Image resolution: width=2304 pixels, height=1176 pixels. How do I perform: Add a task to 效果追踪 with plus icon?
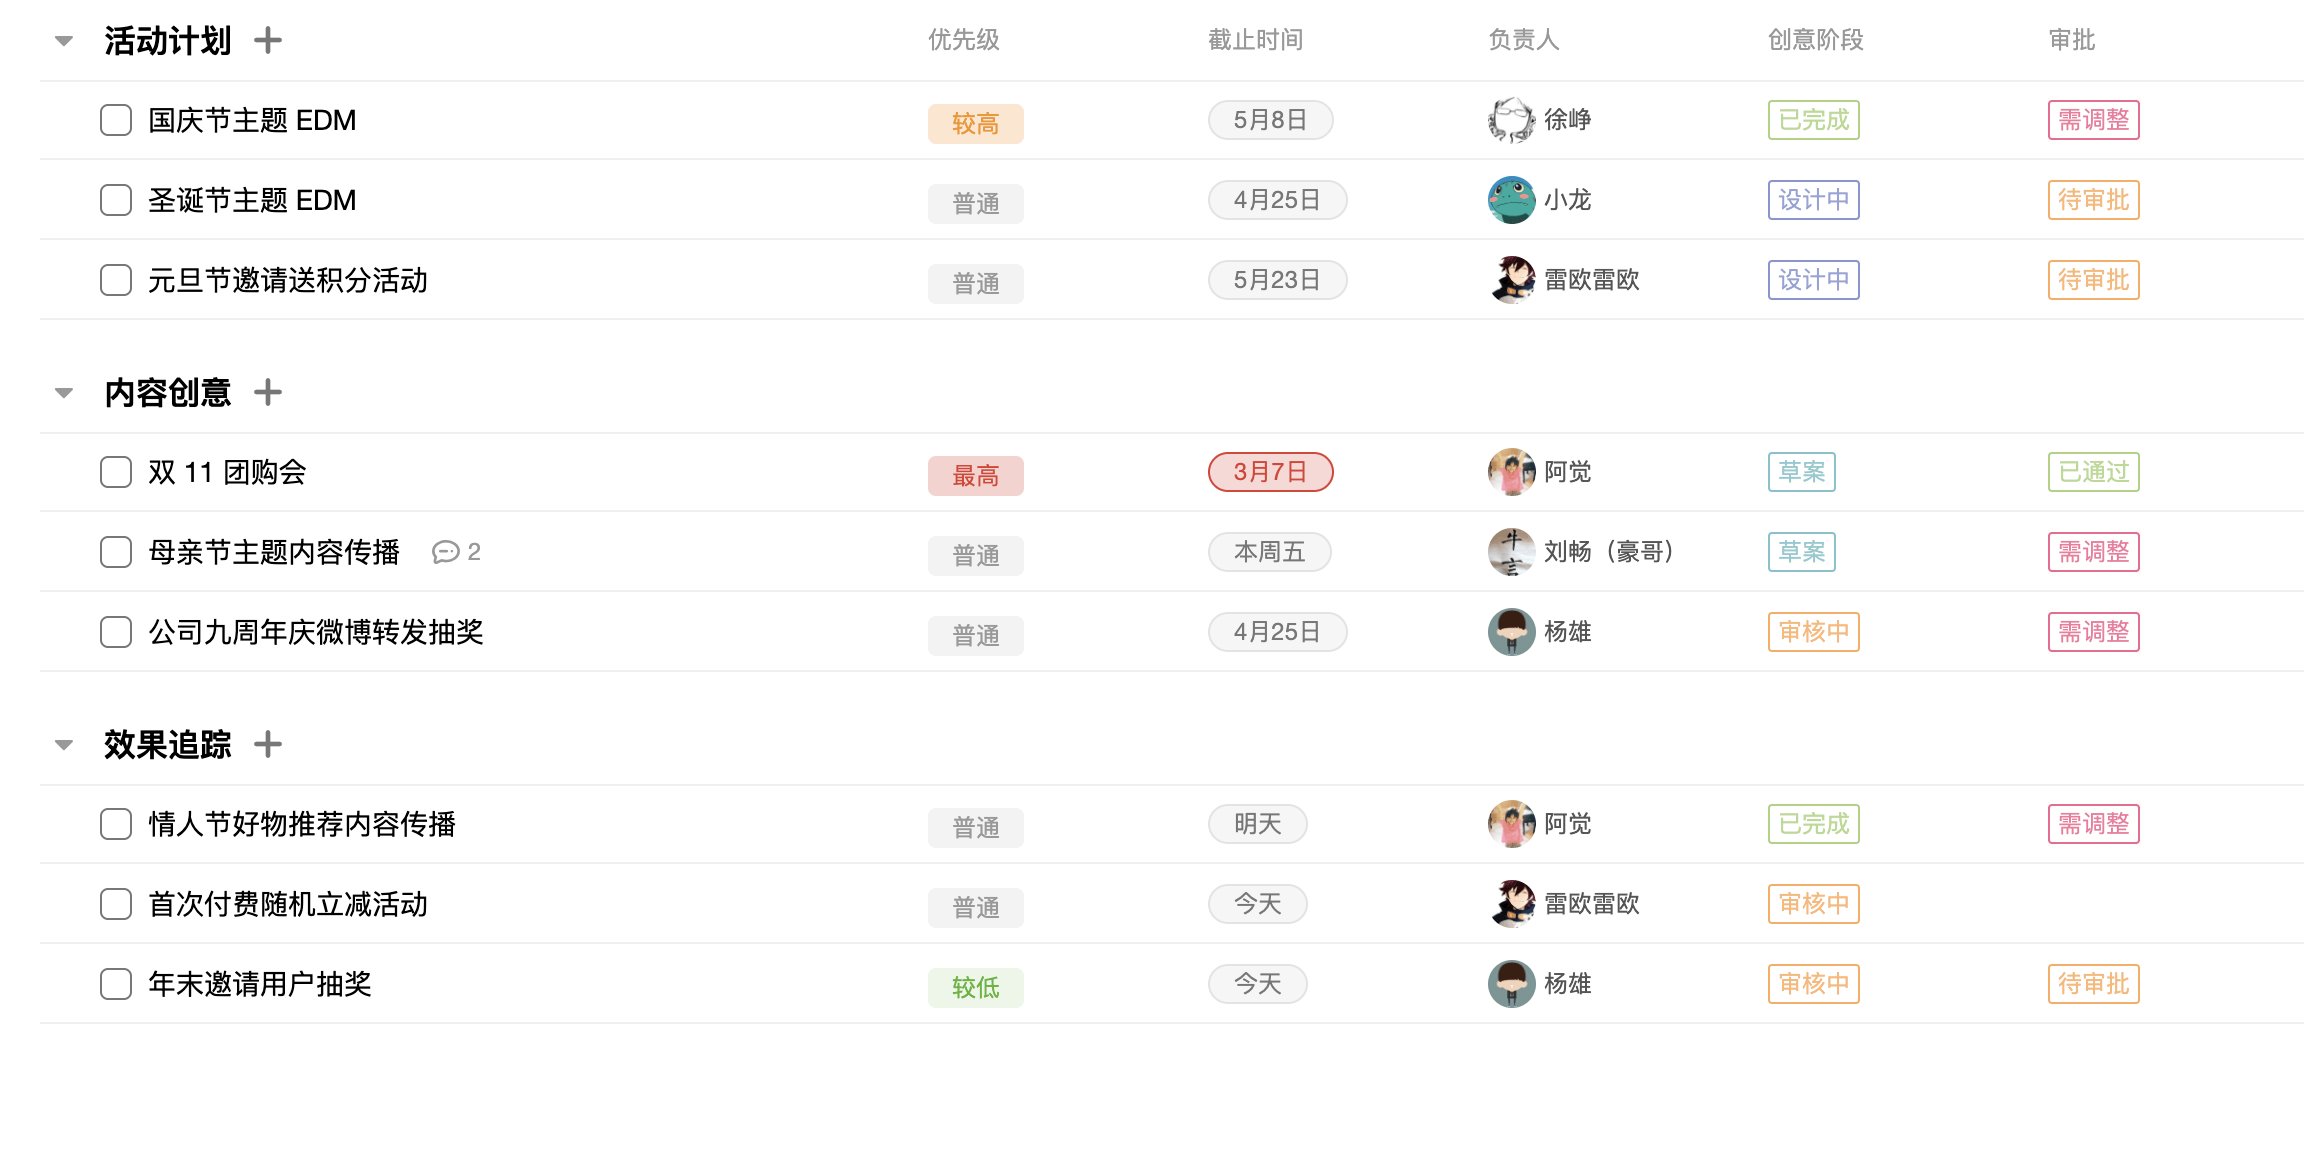(267, 745)
